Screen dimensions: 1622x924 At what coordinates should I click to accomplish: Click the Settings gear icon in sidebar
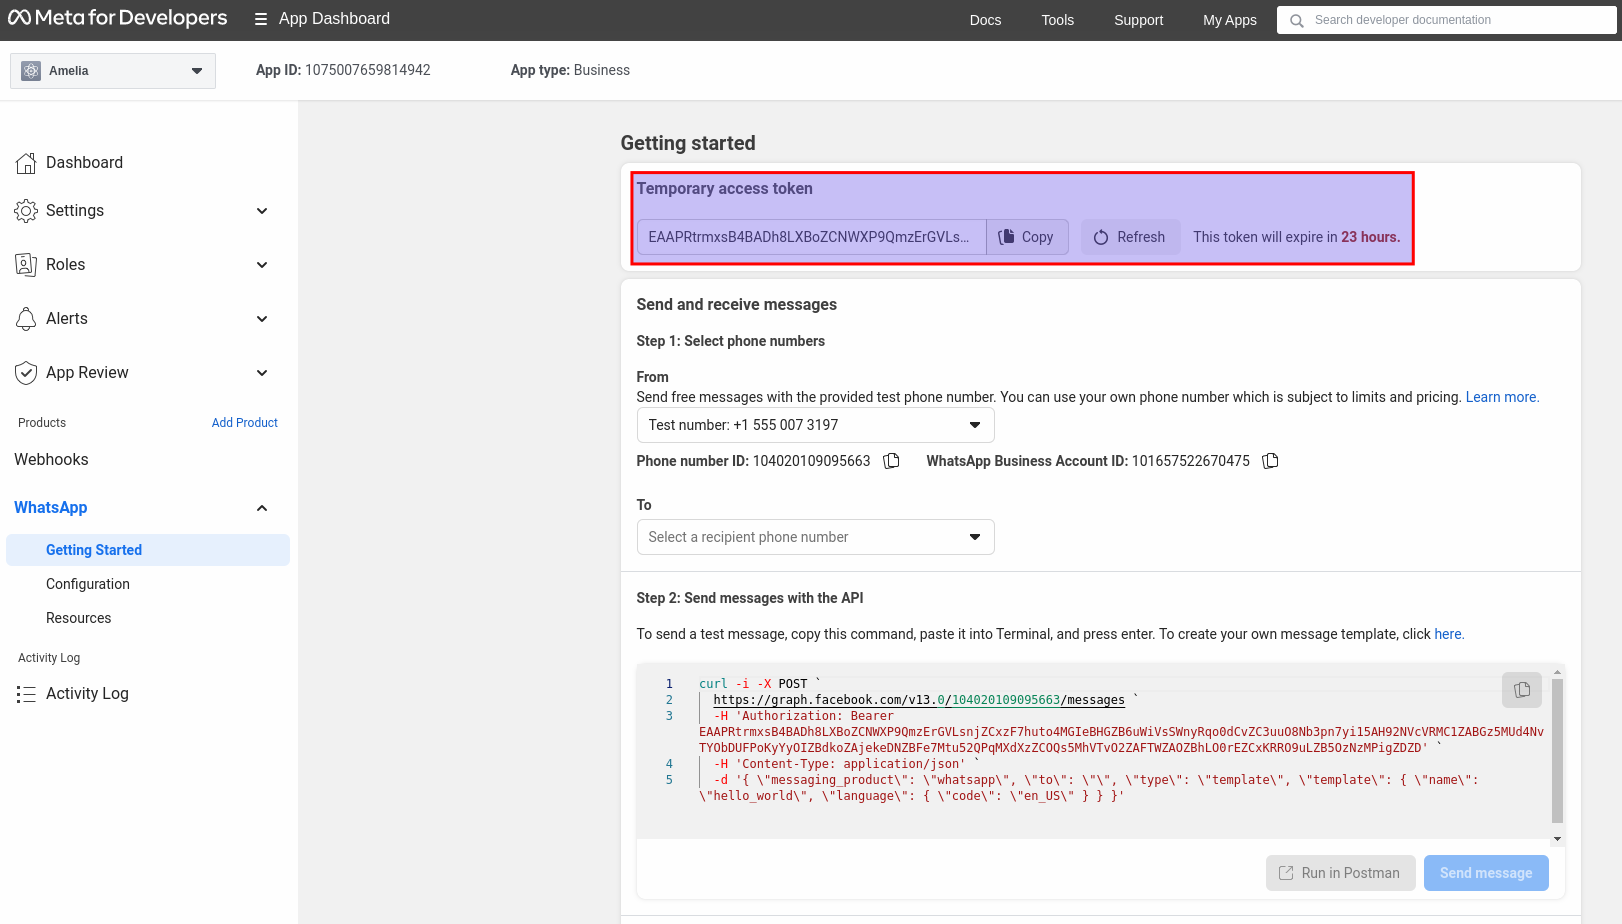26,211
